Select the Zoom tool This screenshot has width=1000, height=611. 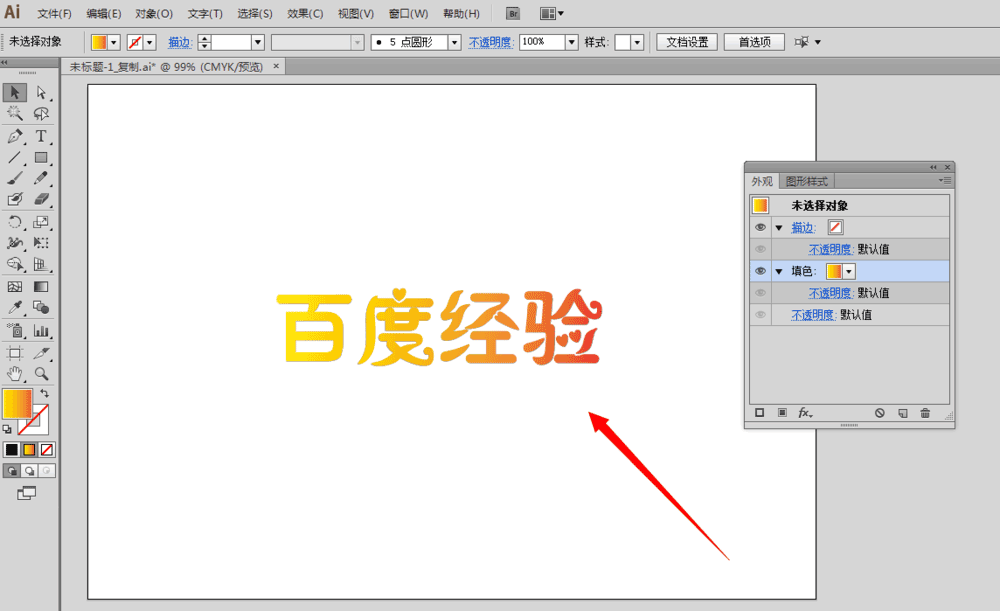tap(41, 374)
